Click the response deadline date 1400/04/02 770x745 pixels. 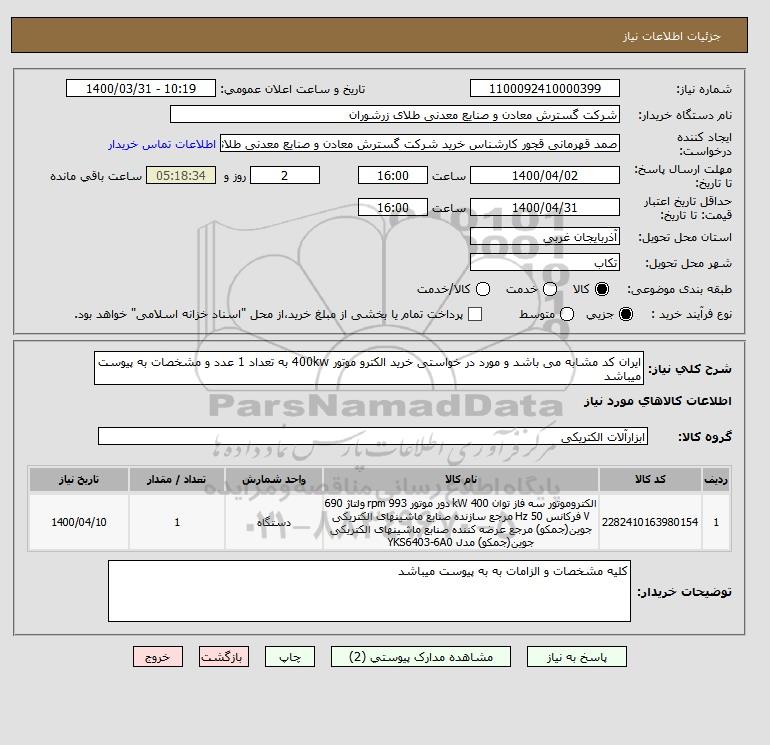pyautogui.click(x=545, y=175)
